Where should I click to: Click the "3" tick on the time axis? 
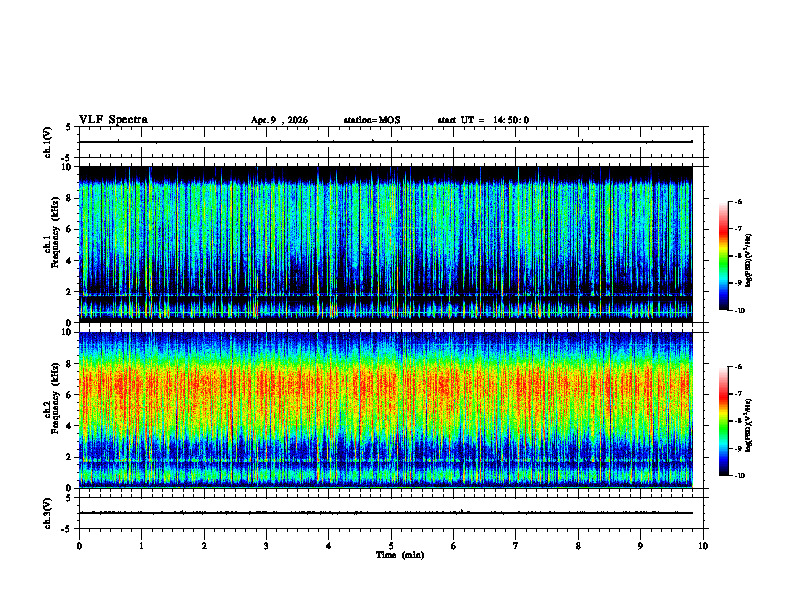266,546
